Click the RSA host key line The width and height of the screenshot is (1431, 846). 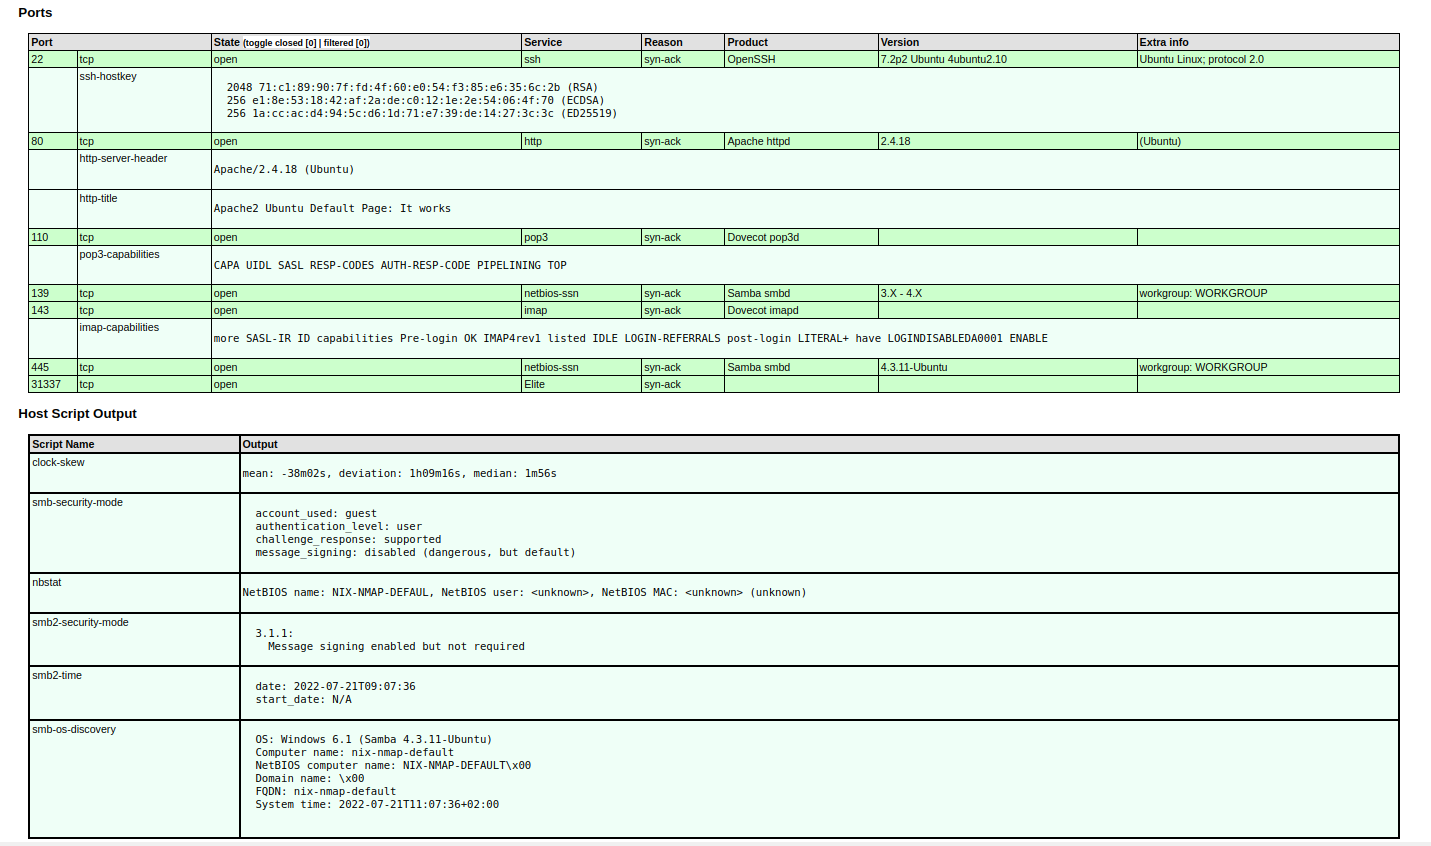click(x=412, y=87)
